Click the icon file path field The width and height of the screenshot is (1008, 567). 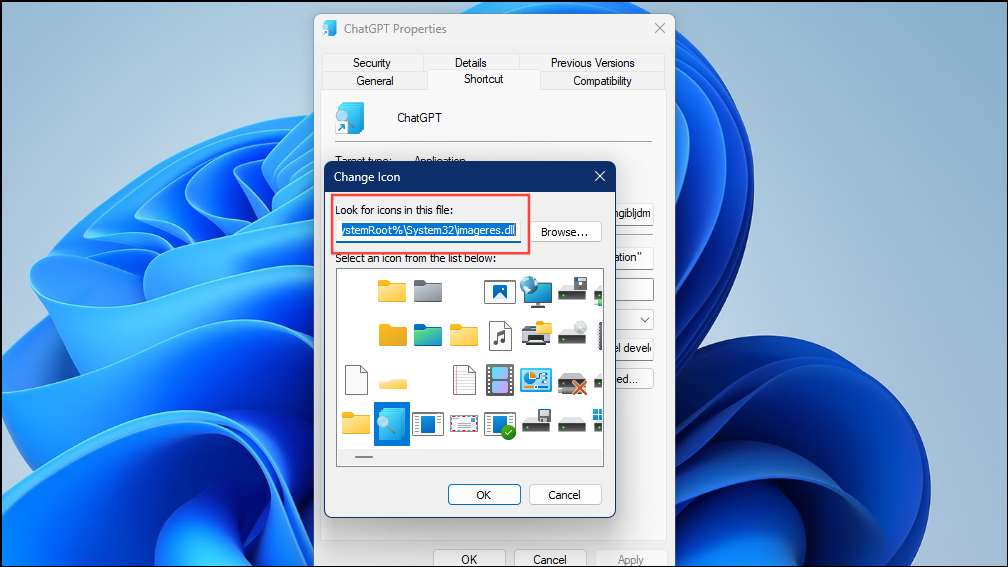428,231
